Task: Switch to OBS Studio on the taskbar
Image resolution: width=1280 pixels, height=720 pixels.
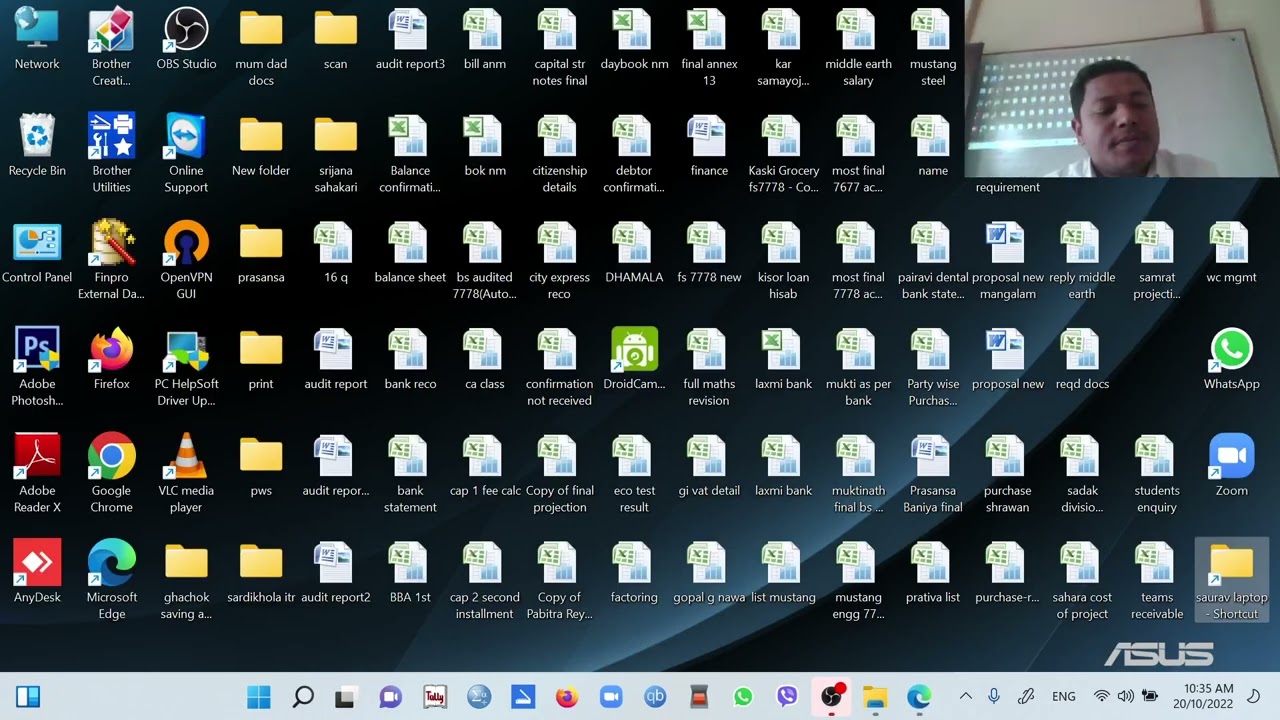Action: (831, 697)
